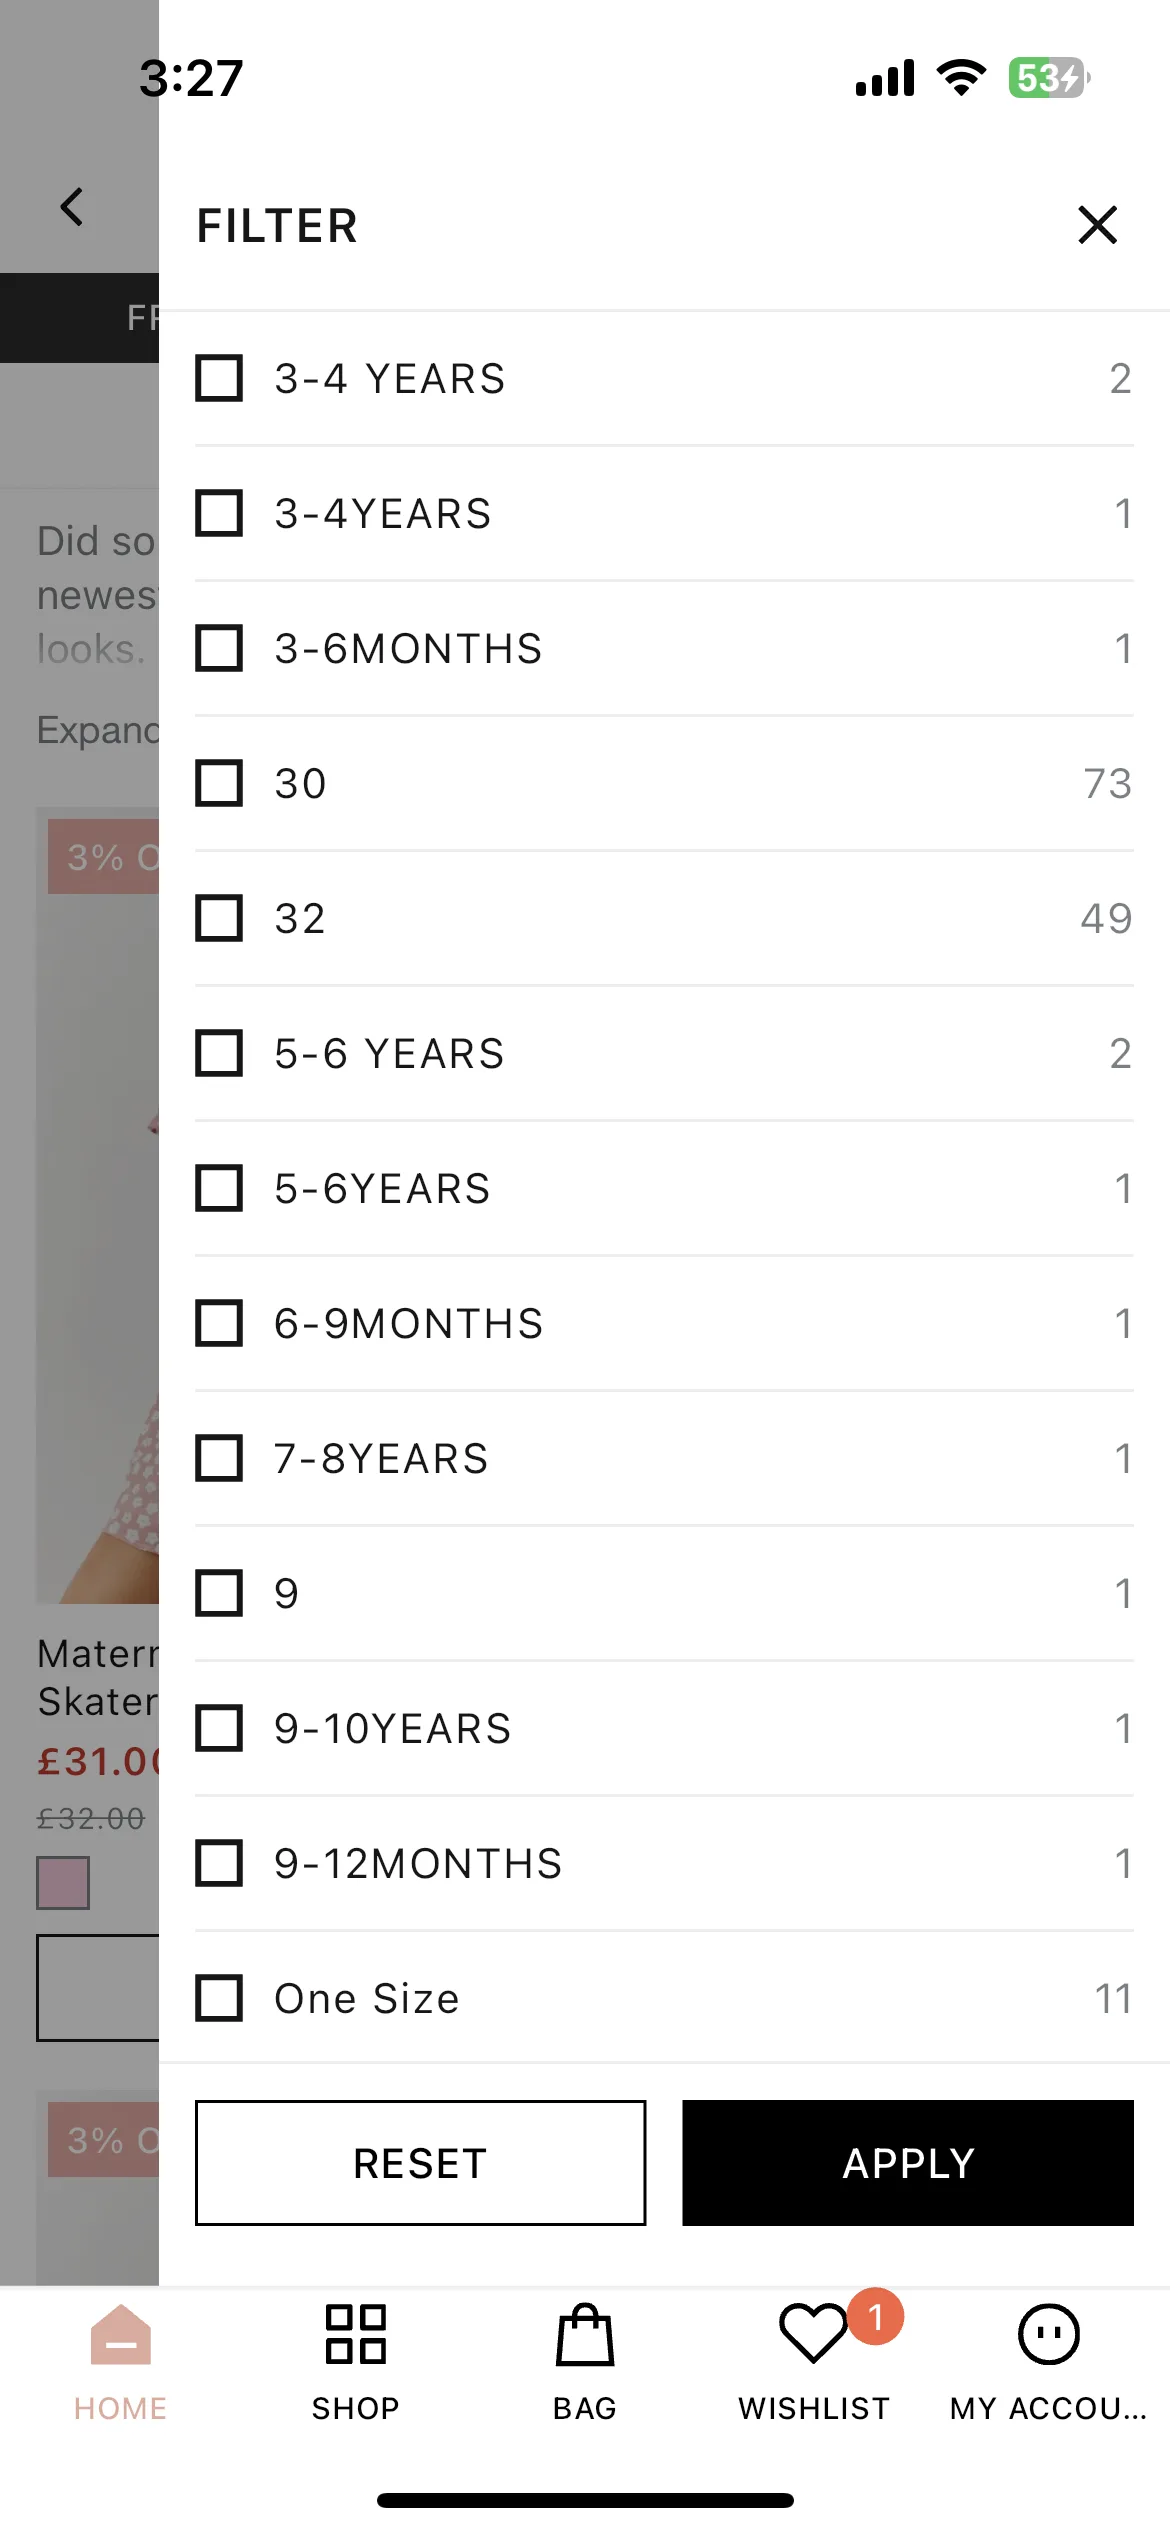
Task: Go to the Home tab icon
Action: pos(120,2334)
